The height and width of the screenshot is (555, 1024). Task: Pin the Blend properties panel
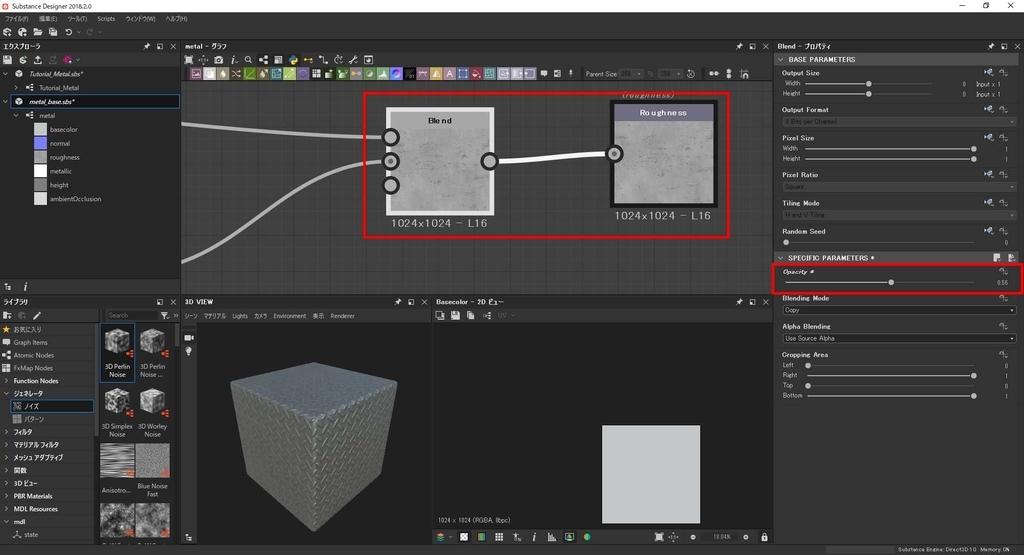click(991, 46)
